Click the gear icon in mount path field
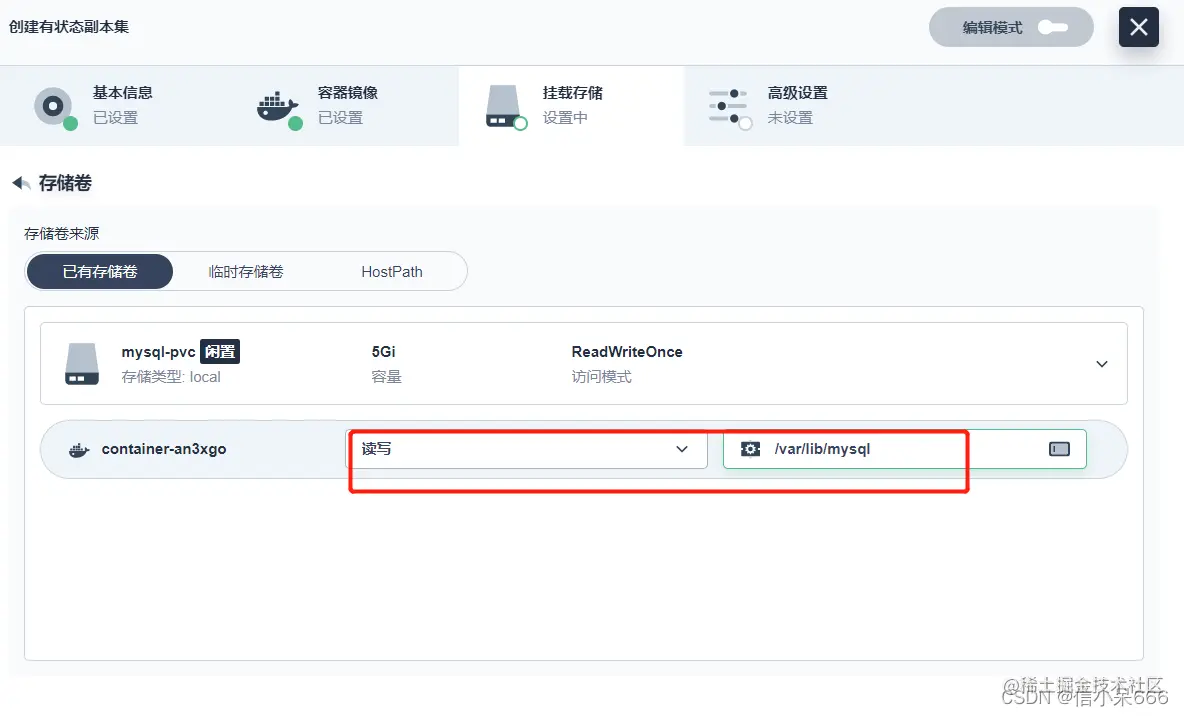This screenshot has width=1184, height=716. [x=750, y=449]
